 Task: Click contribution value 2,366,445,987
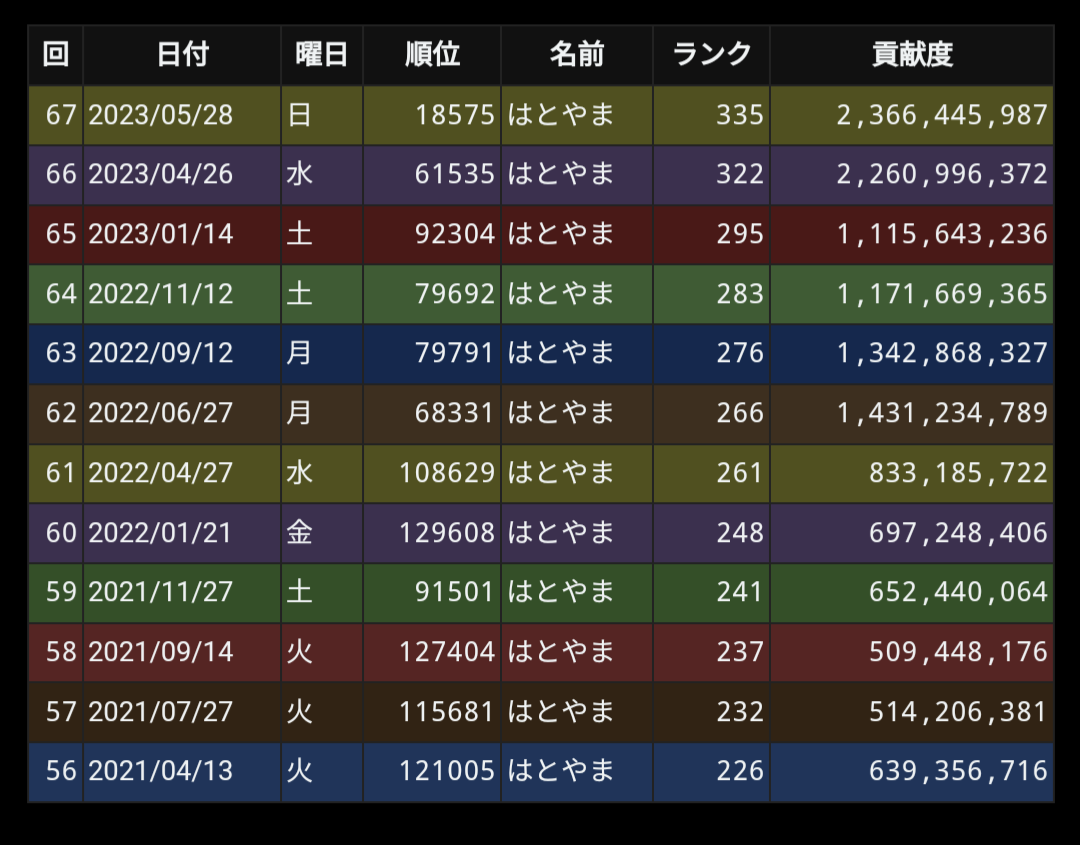coord(941,115)
